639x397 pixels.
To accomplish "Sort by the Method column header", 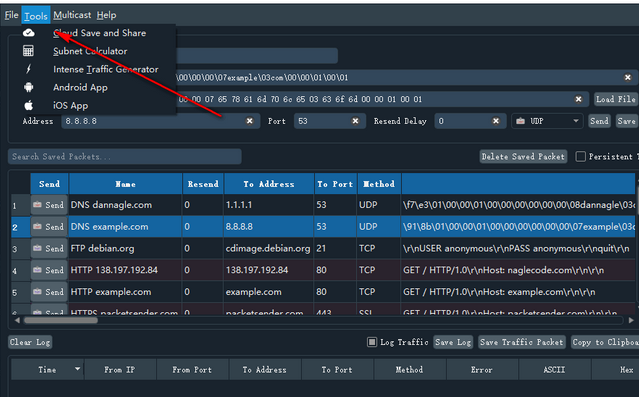I will 379,184.
